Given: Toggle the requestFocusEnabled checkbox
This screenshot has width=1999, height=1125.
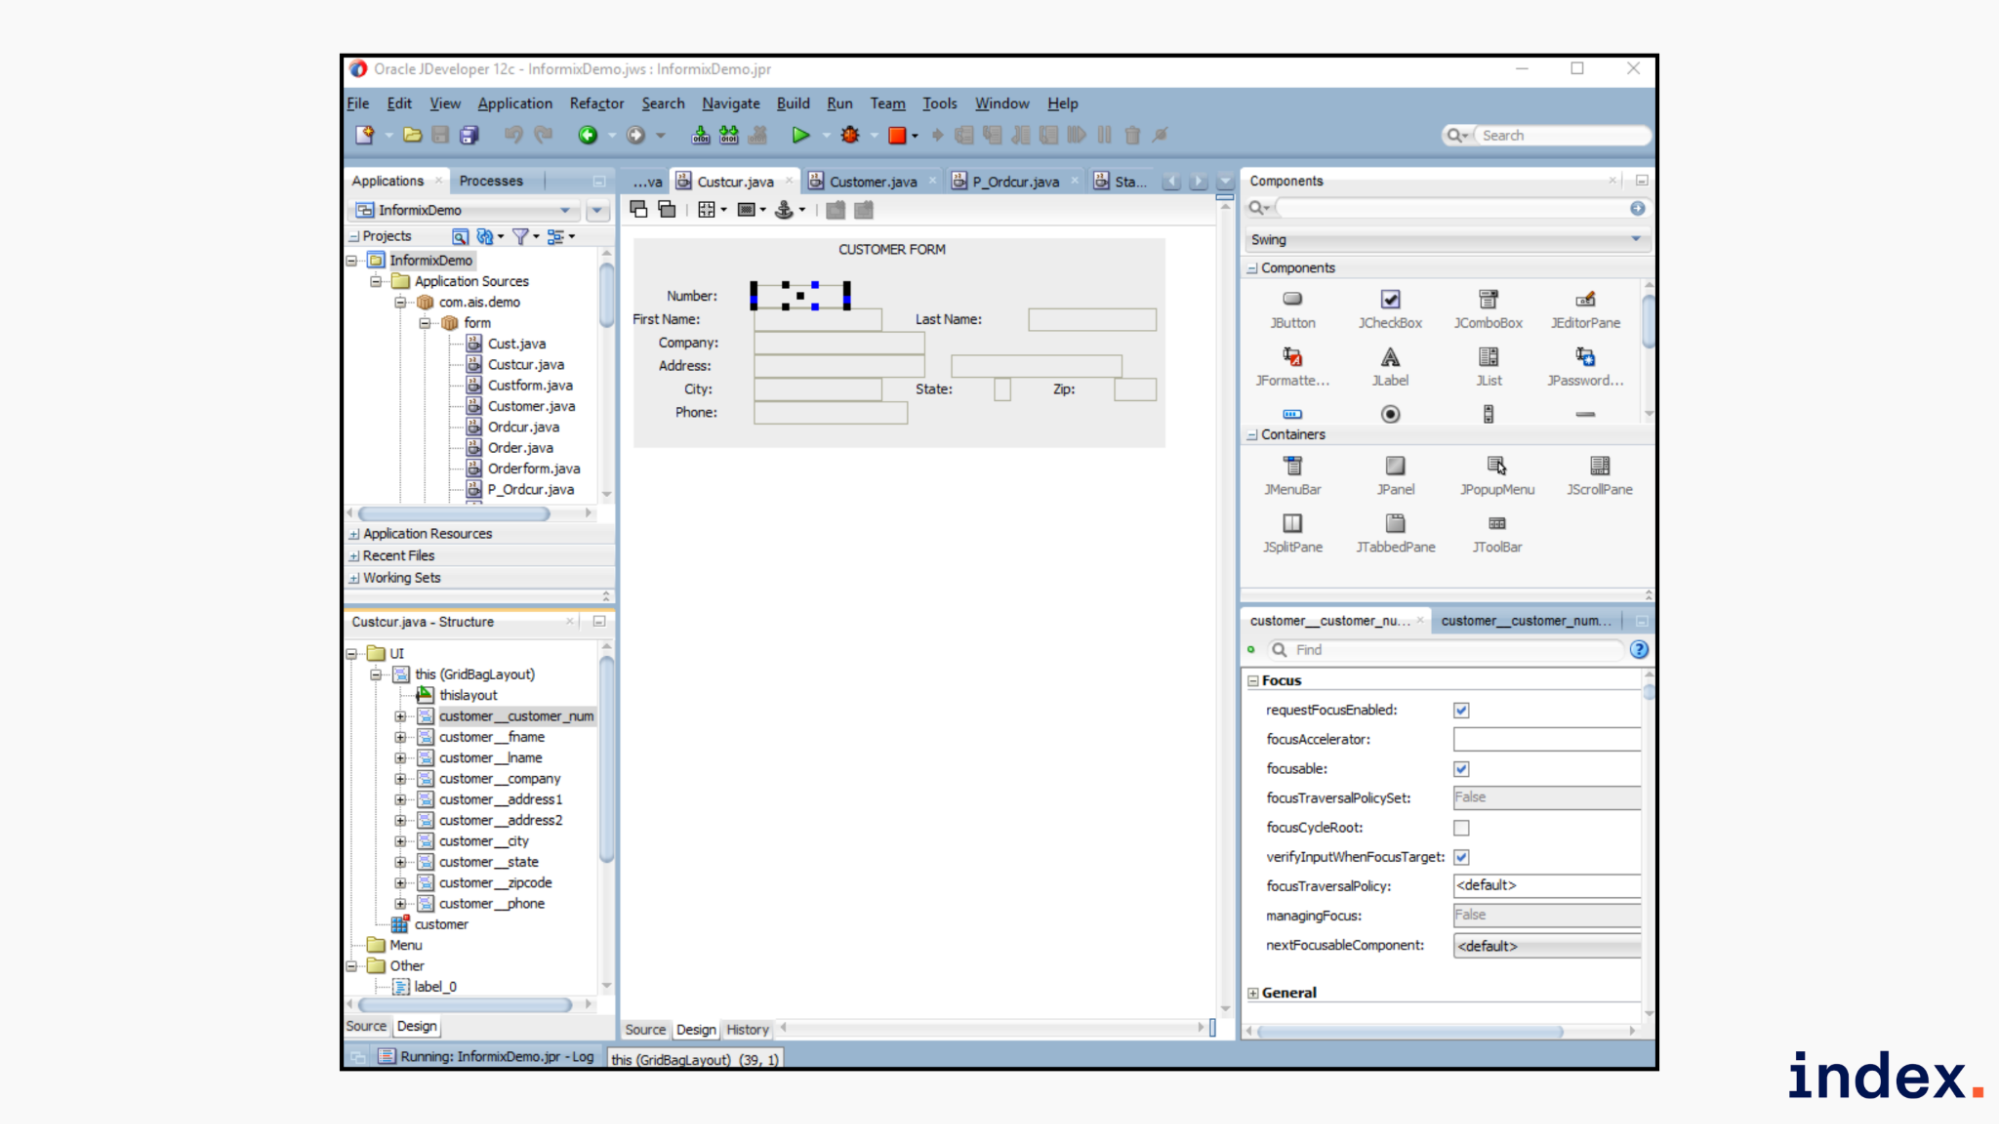Looking at the screenshot, I should click(x=1461, y=710).
